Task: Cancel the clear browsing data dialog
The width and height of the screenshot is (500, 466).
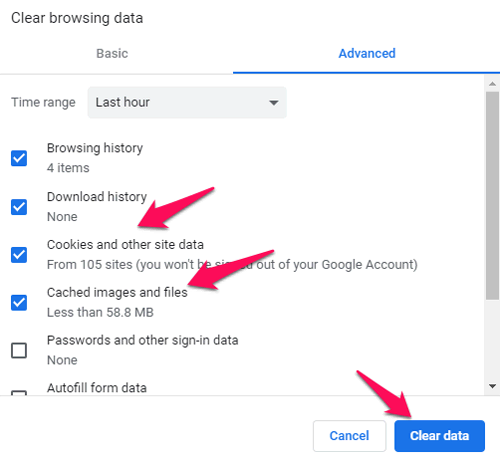Action: click(x=349, y=436)
